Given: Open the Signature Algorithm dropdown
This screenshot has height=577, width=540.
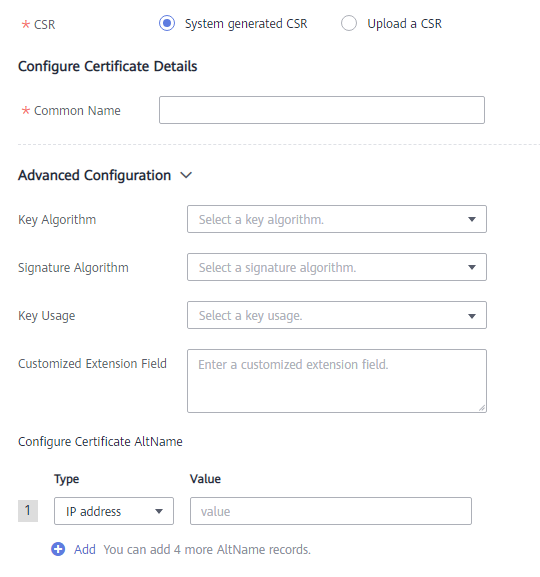Looking at the screenshot, I should [337, 267].
